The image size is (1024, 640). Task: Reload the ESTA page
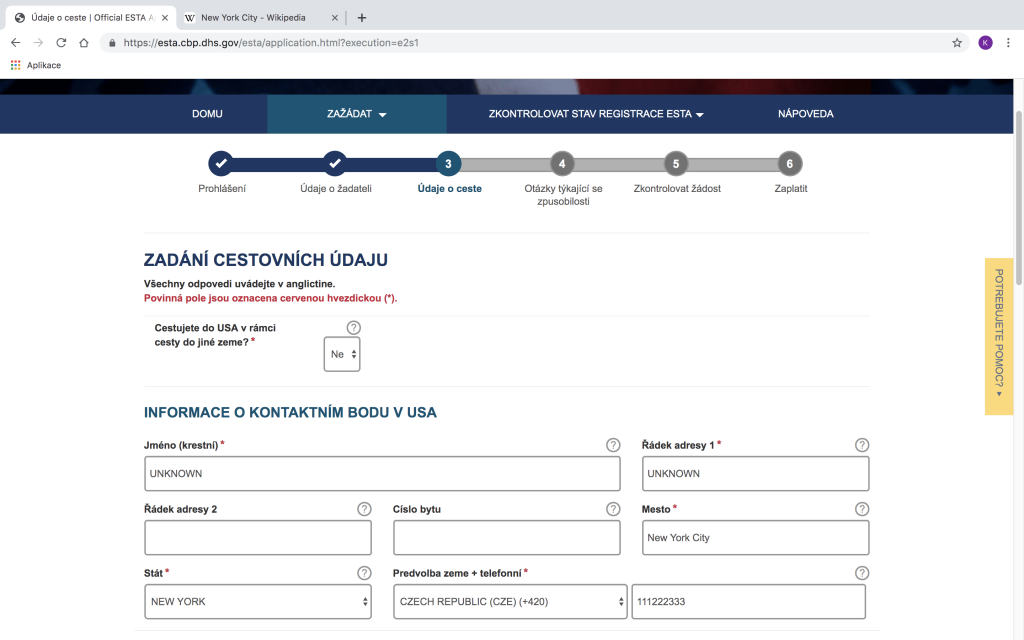(x=61, y=43)
